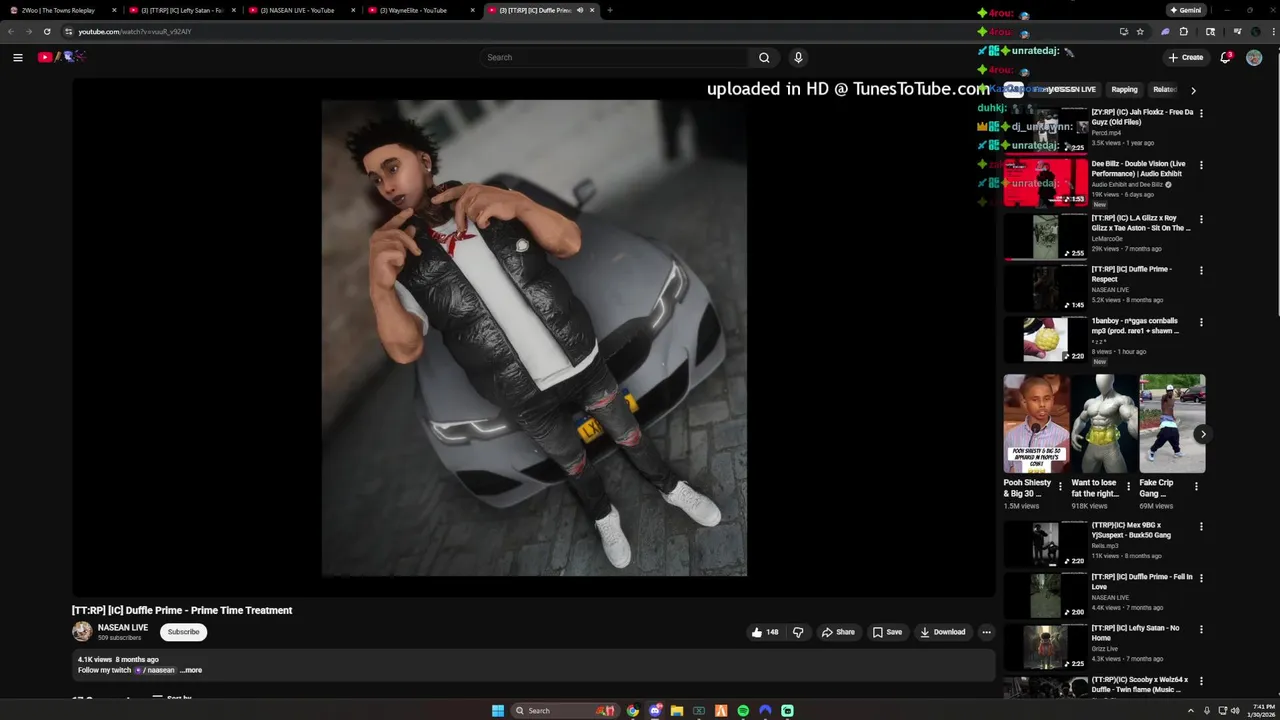Screen dimensions: 1280x720
Task: Open Gemini in Chrome
Action: click(1185, 10)
